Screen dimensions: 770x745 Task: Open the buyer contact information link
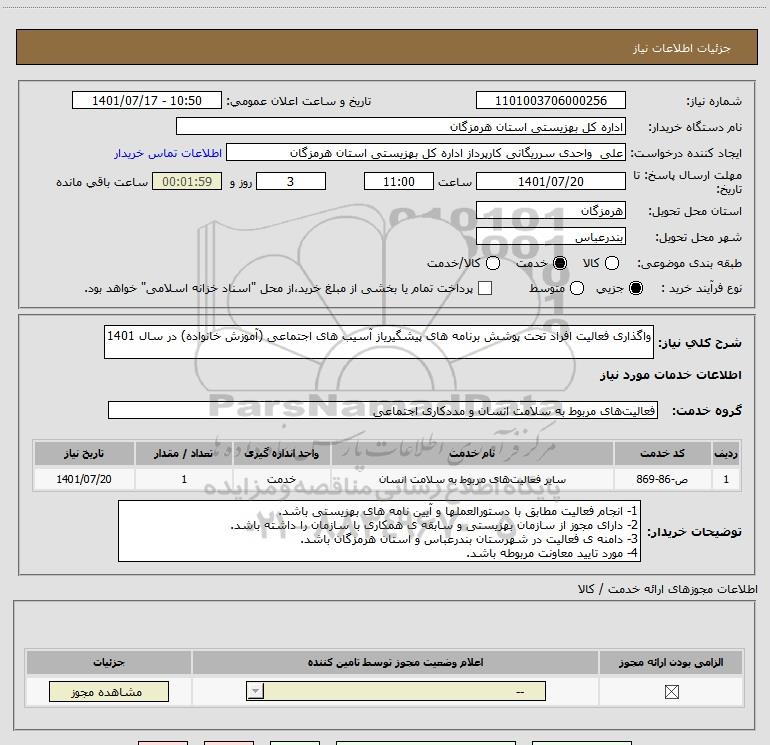coord(168,153)
